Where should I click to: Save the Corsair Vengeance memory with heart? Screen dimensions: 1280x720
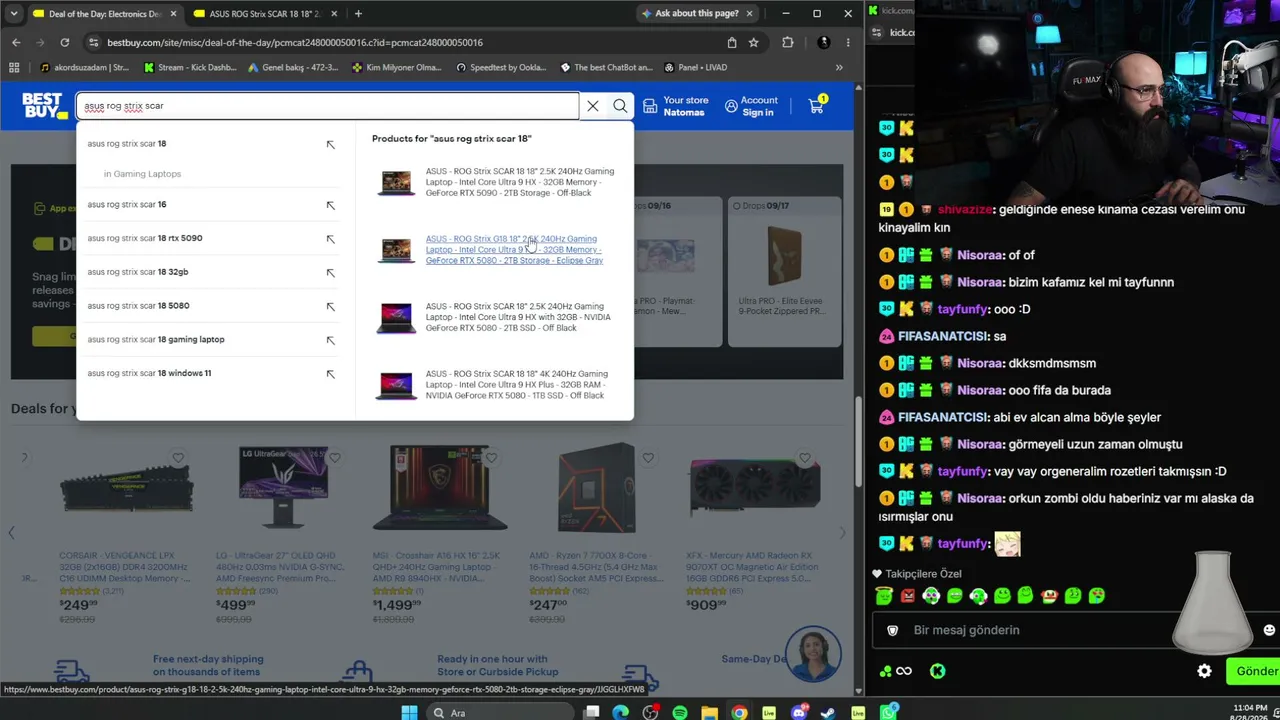coord(178,458)
